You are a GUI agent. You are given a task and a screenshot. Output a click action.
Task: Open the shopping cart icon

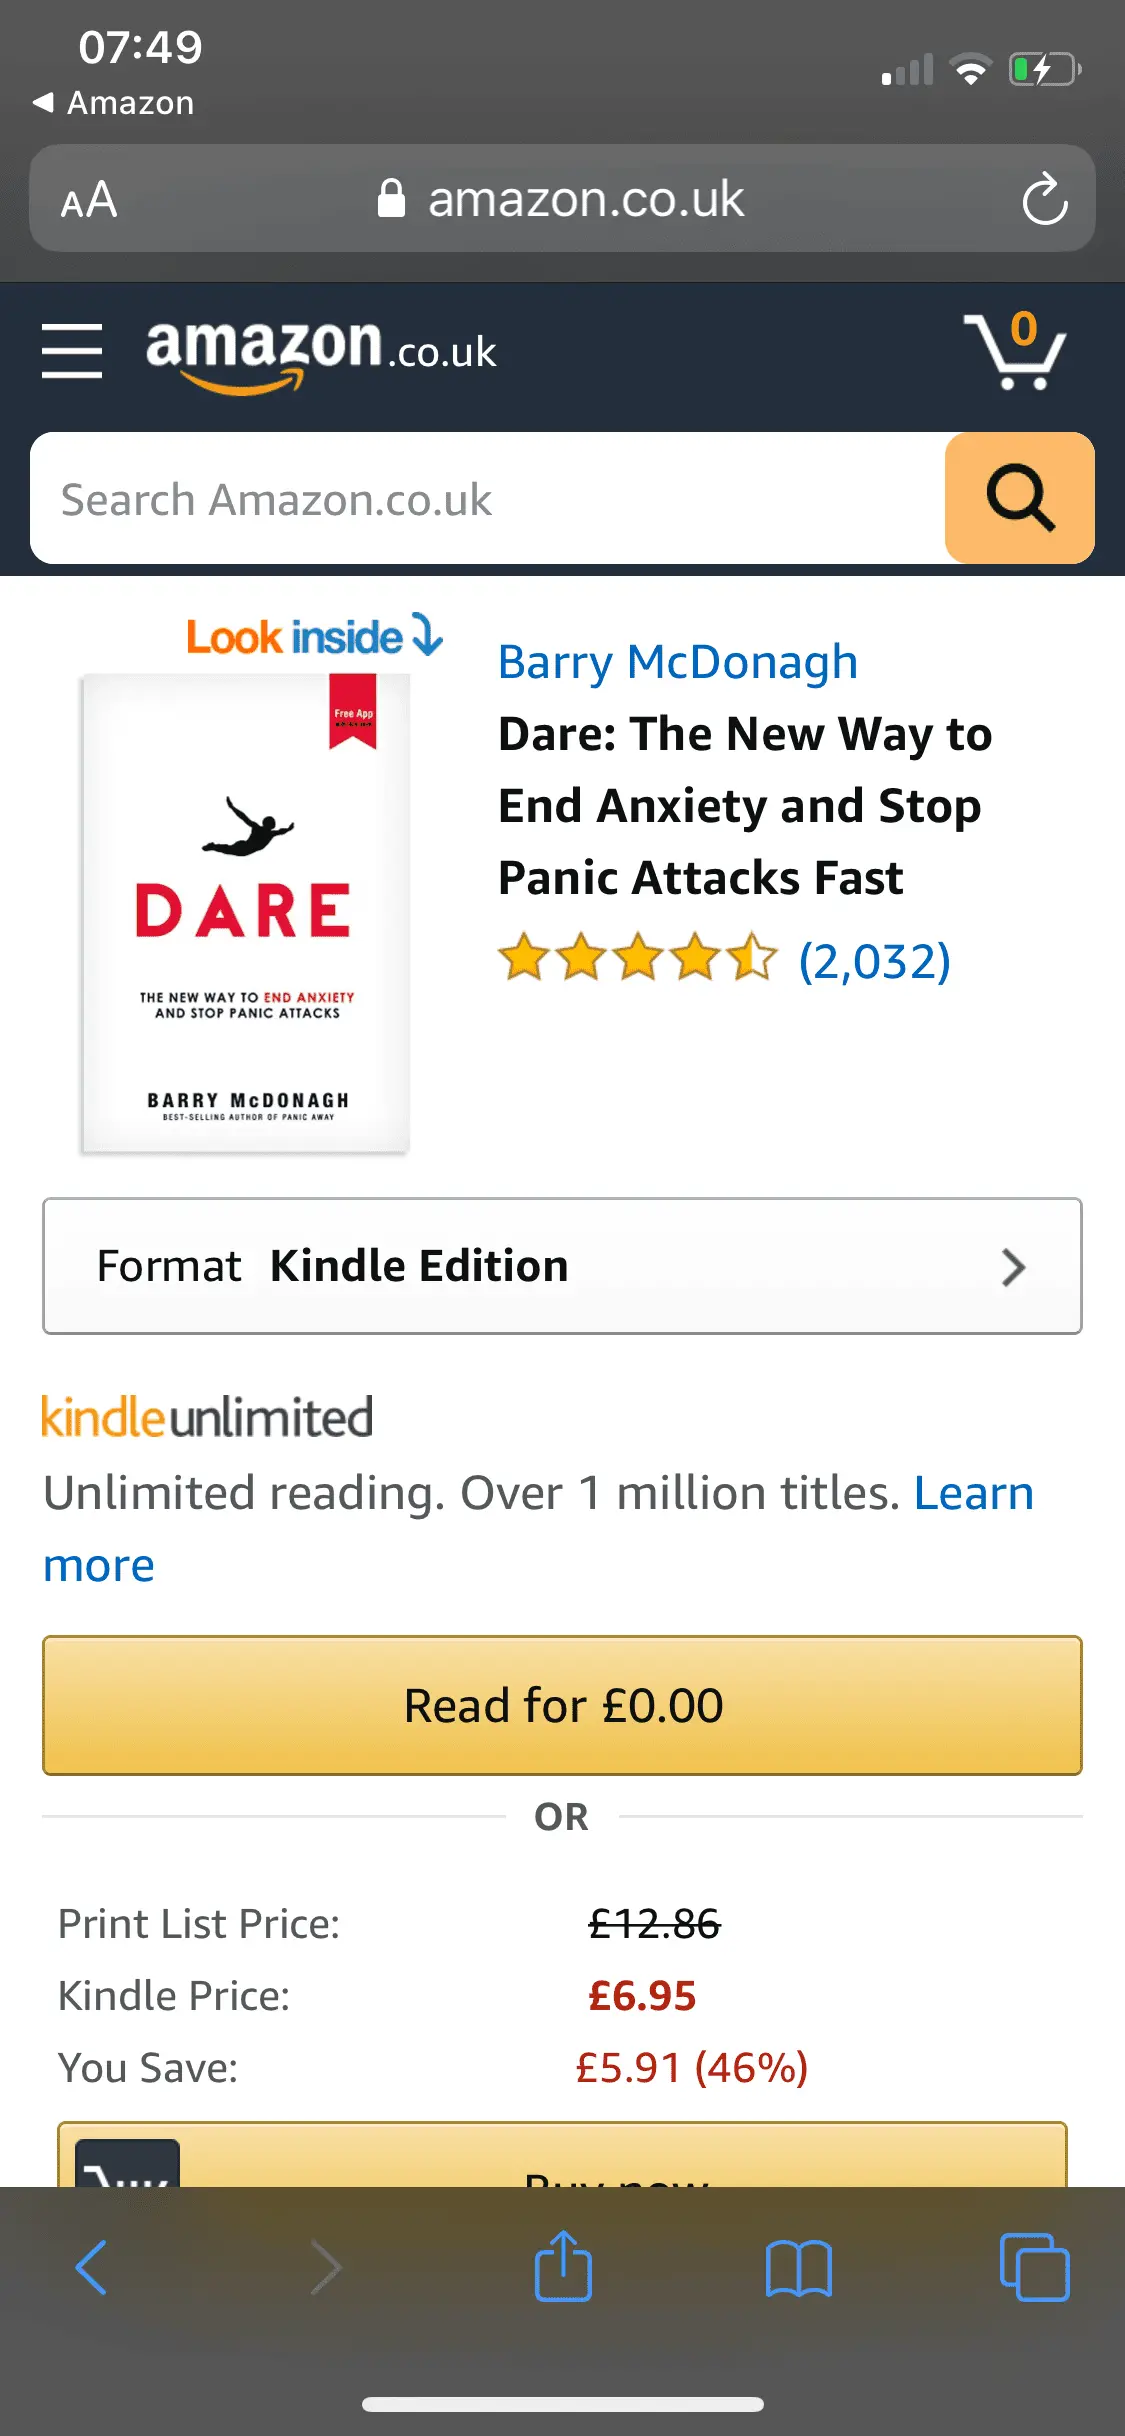1014,350
